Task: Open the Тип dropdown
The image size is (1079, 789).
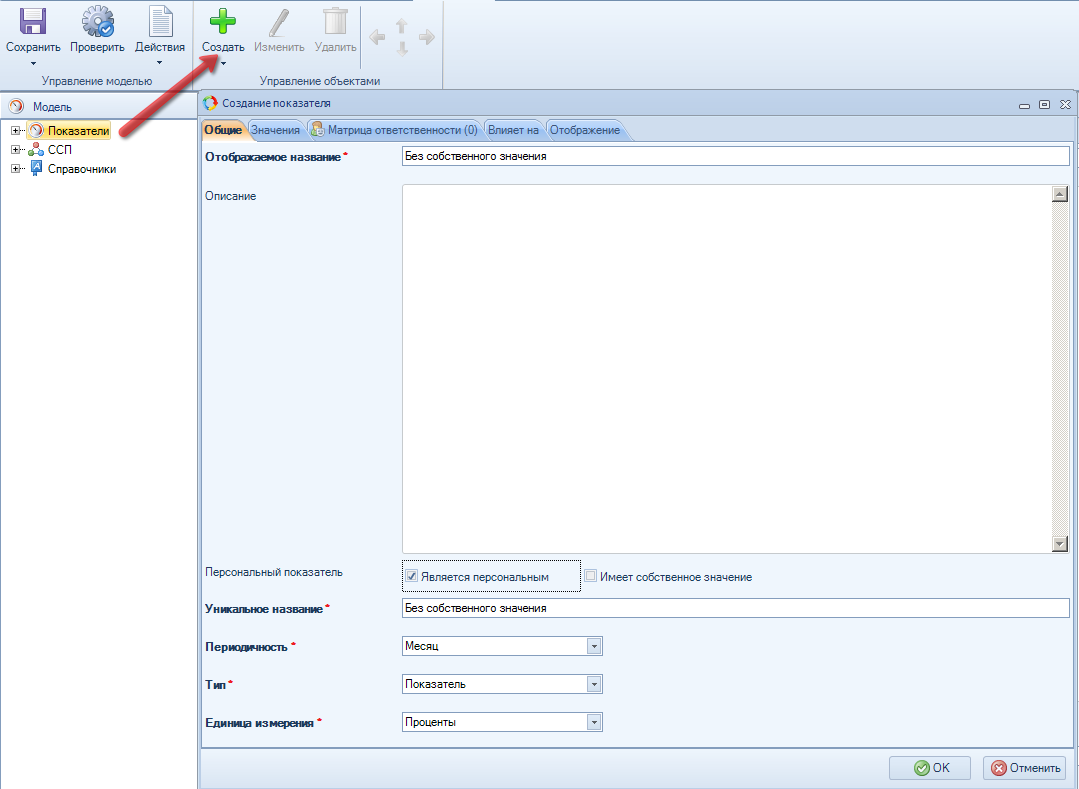Action: tap(594, 684)
